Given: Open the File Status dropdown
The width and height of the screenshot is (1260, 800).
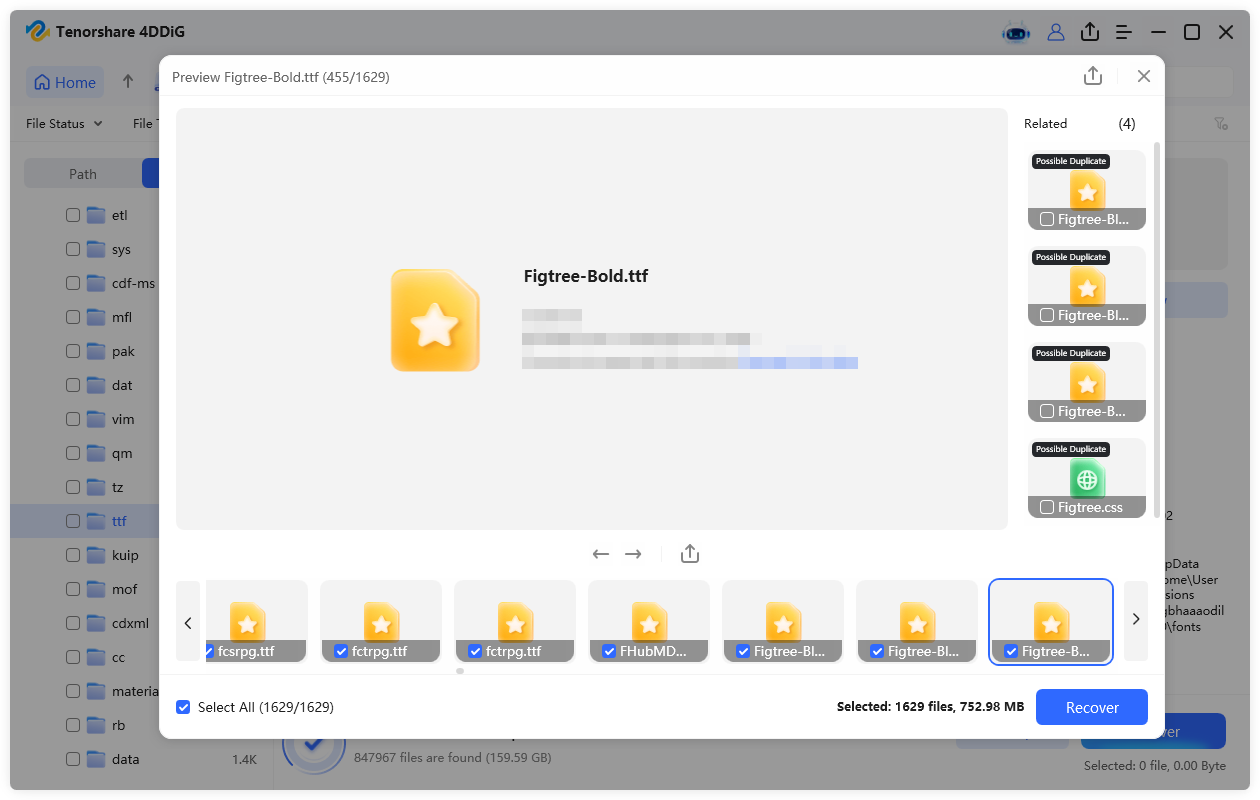Looking at the screenshot, I should [x=64, y=124].
